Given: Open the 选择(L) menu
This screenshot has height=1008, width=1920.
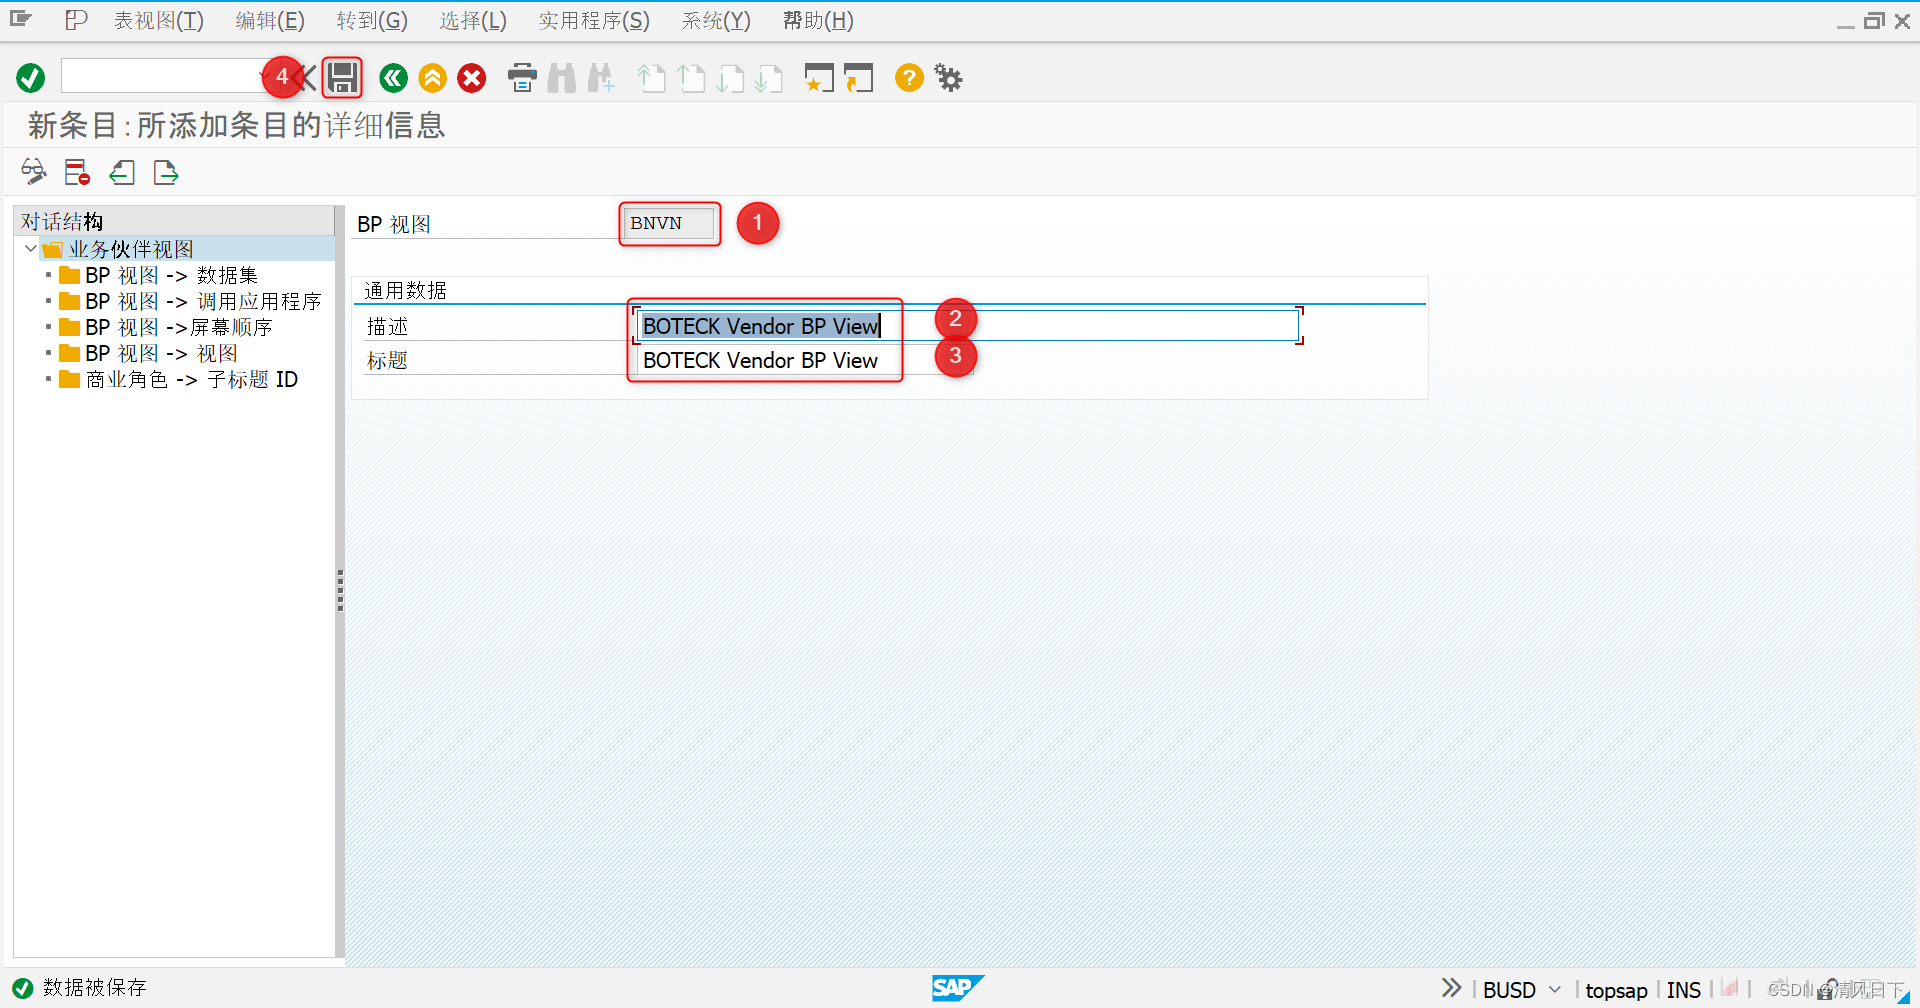Looking at the screenshot, I should point(473,21).
